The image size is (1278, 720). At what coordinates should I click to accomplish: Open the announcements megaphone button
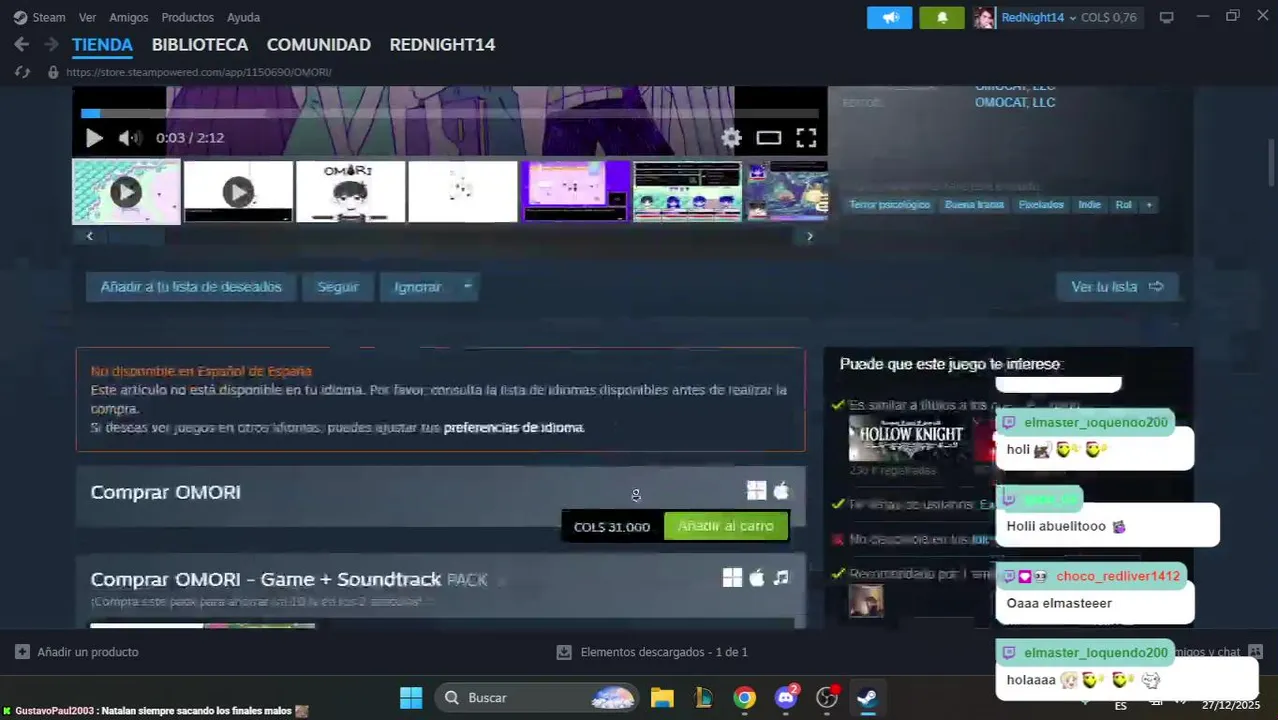point(890,17)
